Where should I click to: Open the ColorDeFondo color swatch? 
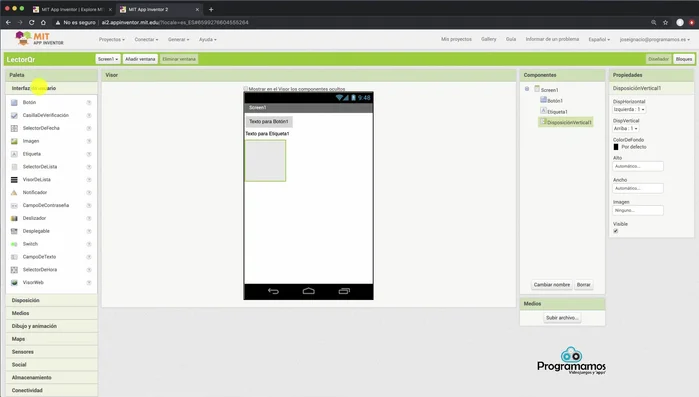616,147
